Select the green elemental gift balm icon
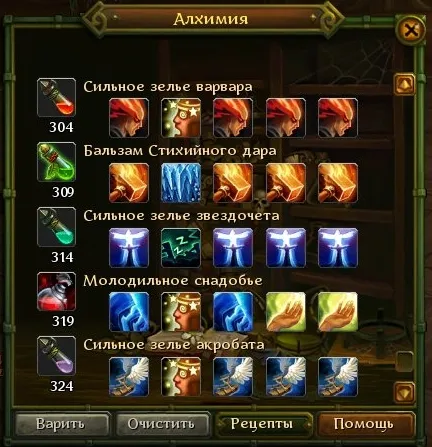Screen dimensions: 432x447 [x=56, y=162]
